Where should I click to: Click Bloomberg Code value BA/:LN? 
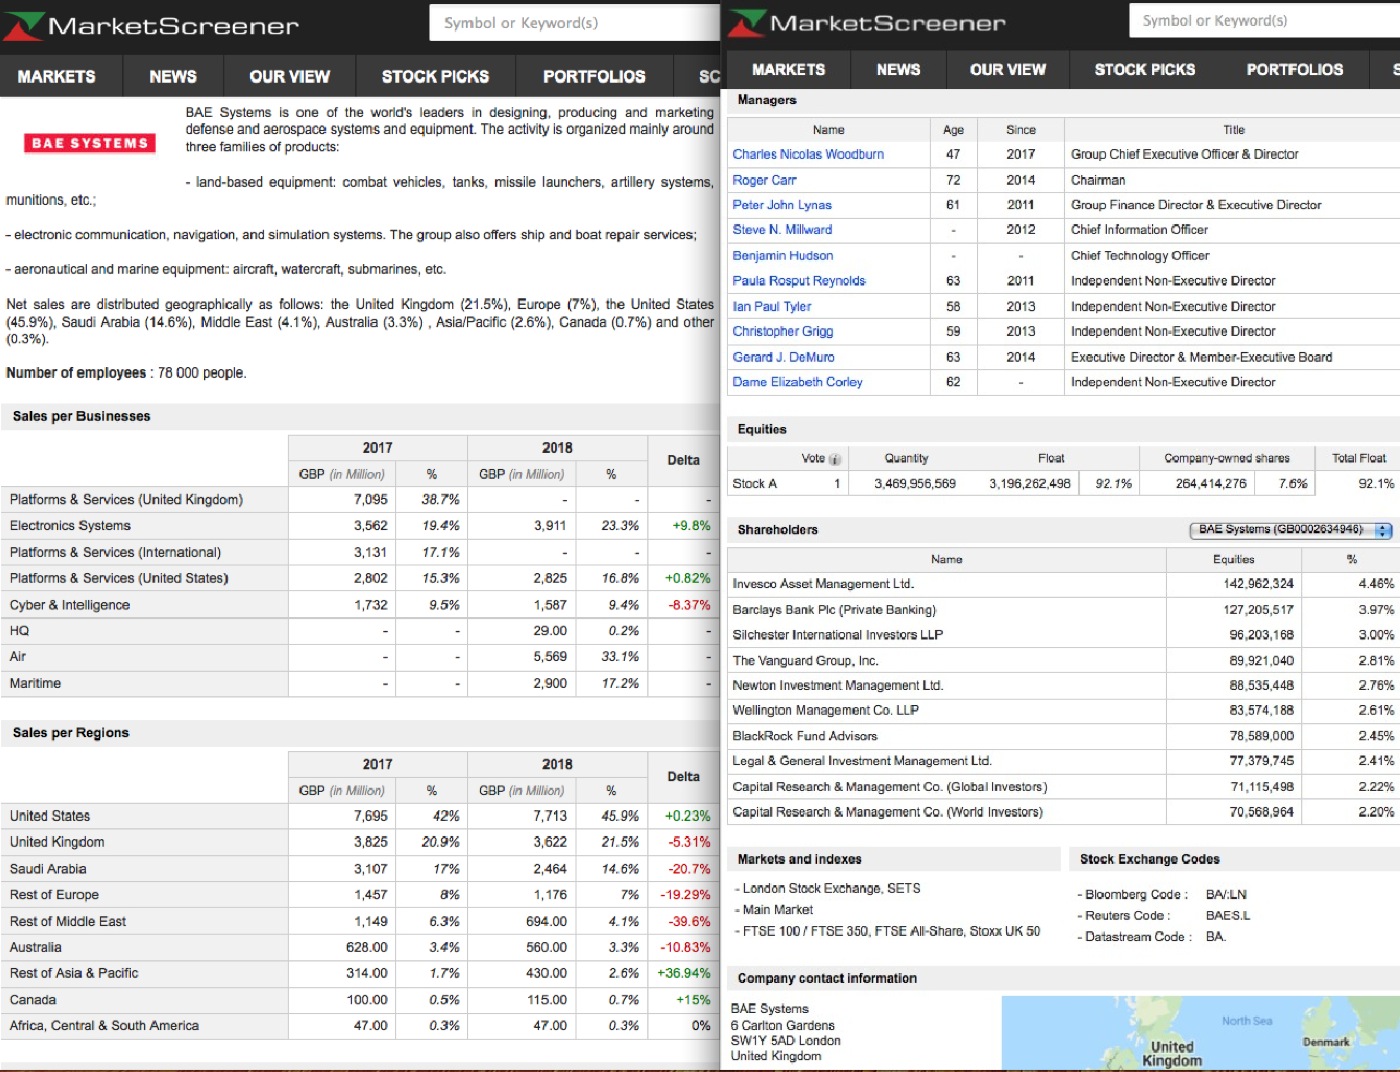[1226, 895]
